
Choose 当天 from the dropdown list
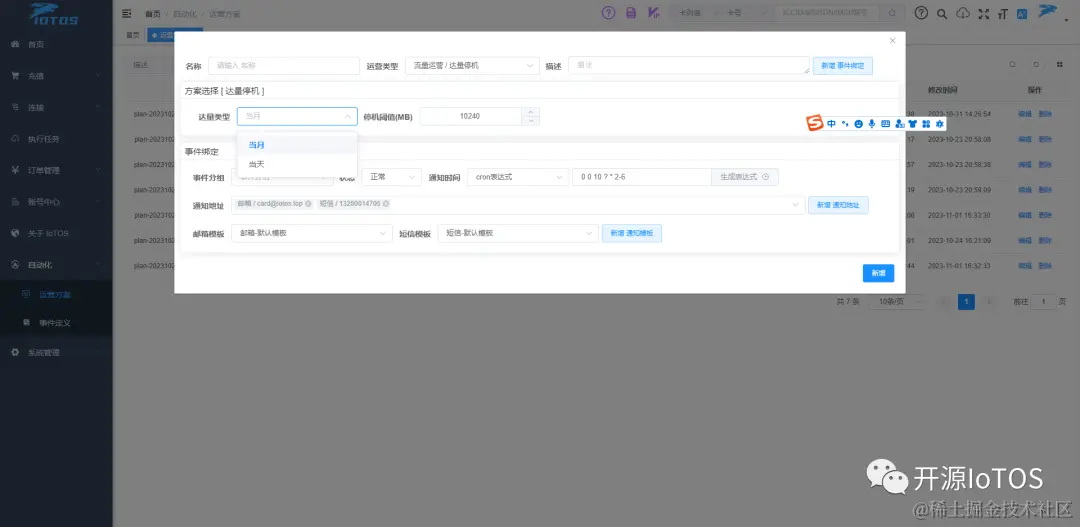point(298,164)
